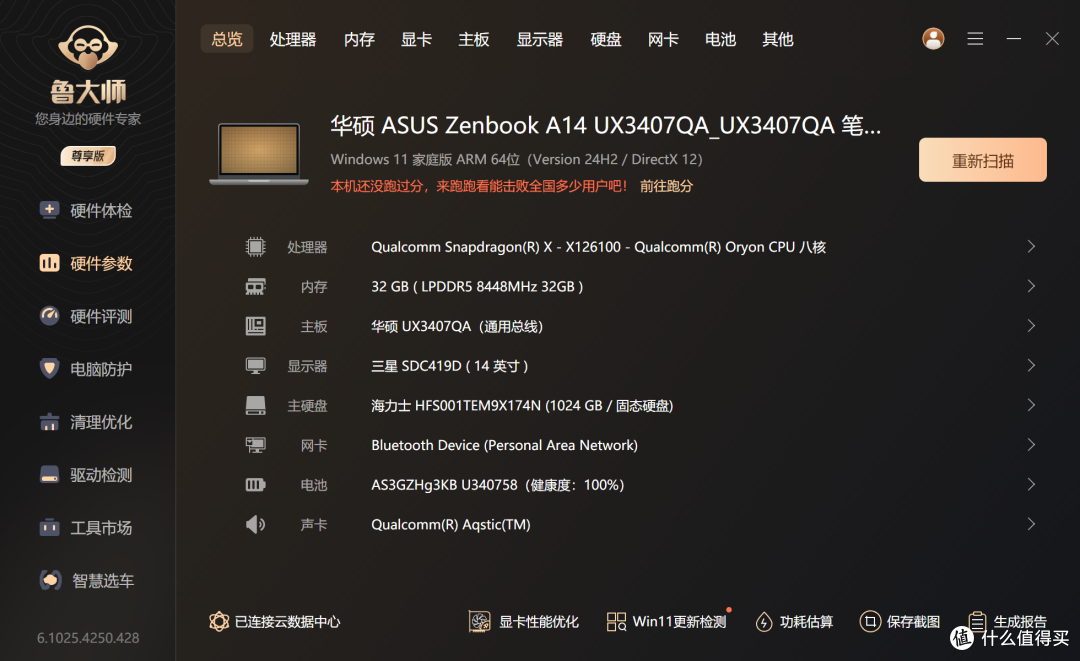
Task: Expand the 内存 row chevron
Action: coord(1031,286)
